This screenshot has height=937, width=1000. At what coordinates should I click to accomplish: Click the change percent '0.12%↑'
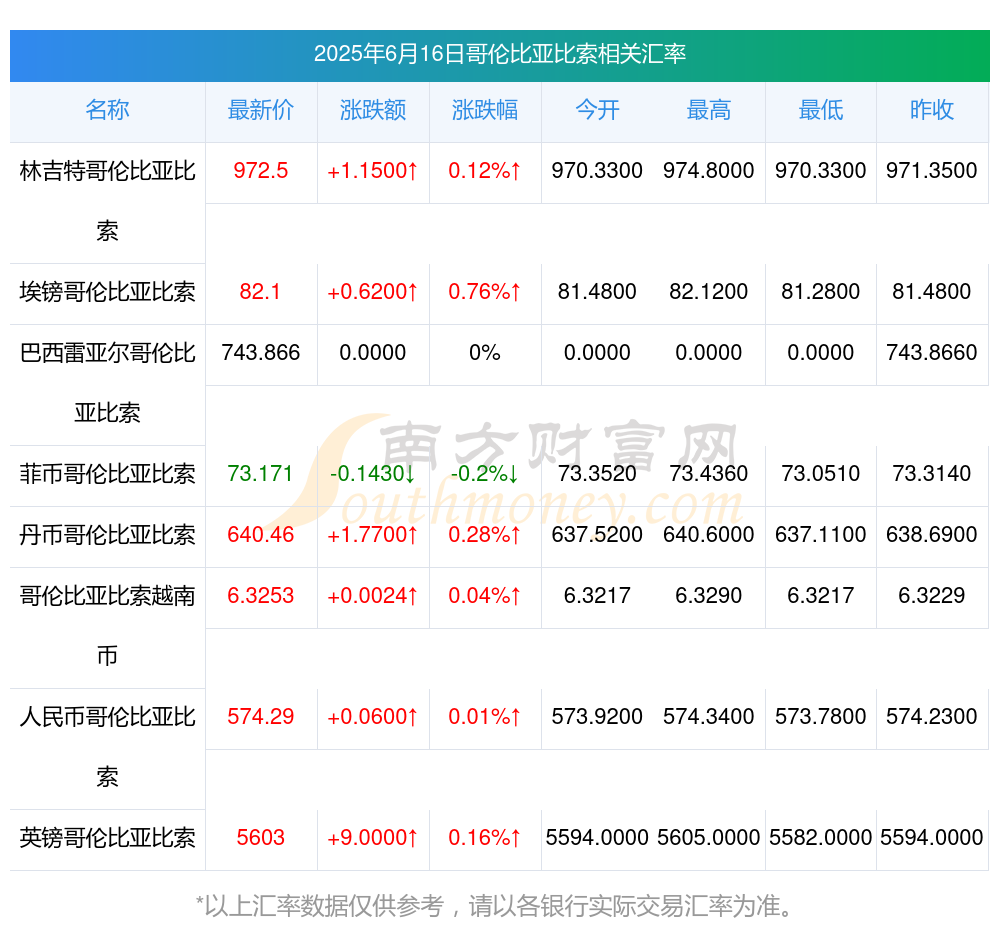[x=485, y=170]
